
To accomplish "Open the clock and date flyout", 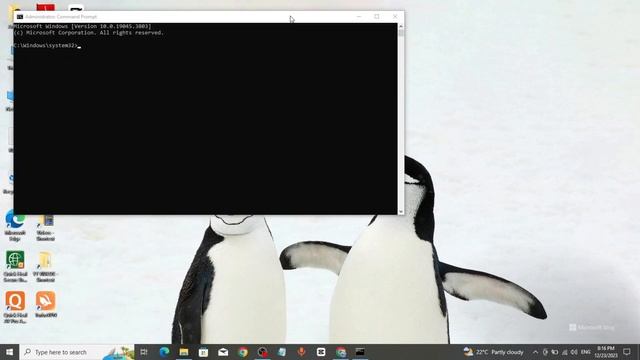I will click(x=606, y=352).
